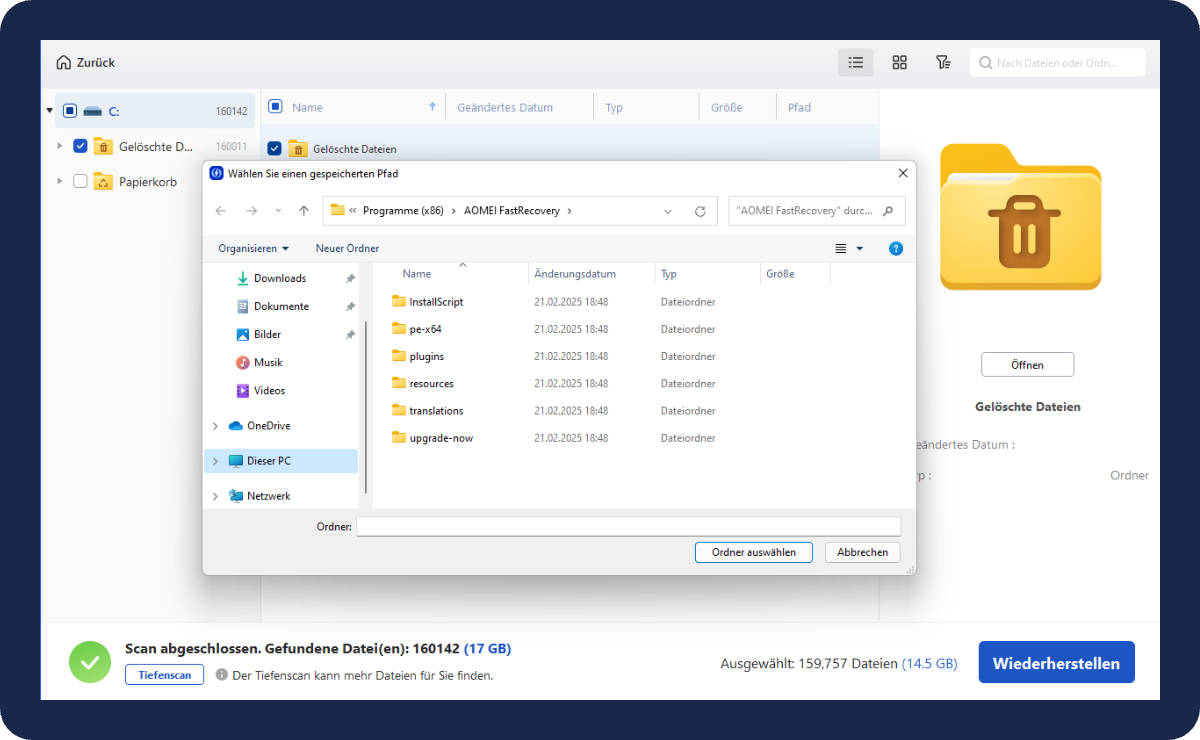This screenshot has height=740, width=1200.
Task: Click the dialog sidebar scrollbar
Action: pyautogui.click(x=366, y=406)
